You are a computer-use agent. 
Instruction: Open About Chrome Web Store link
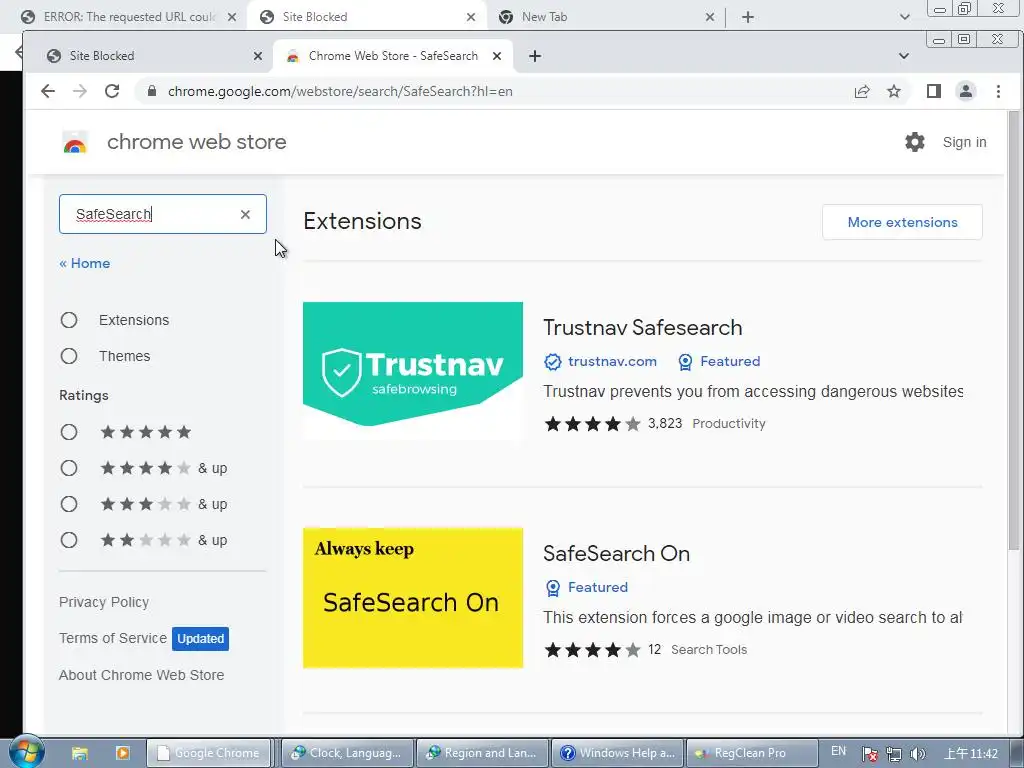141,675
